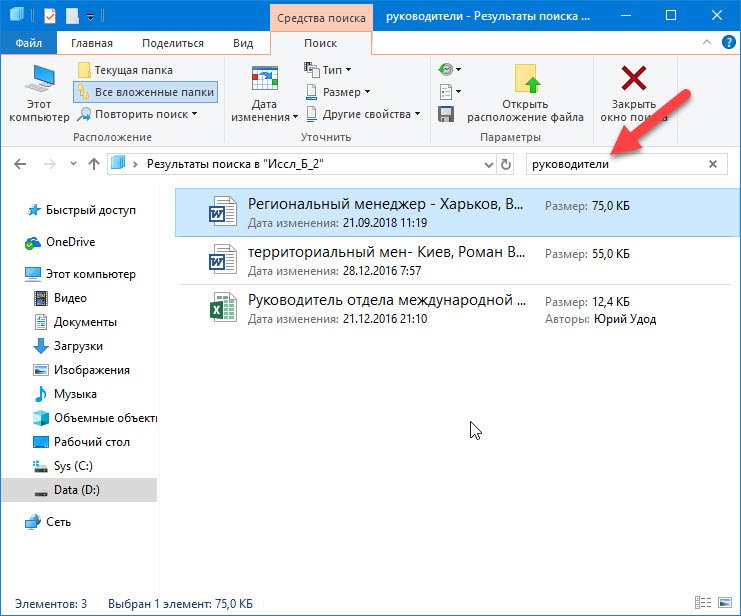Click the Open file location icon
Viewport: 741px width, 616px height.
tap(525, 81)
